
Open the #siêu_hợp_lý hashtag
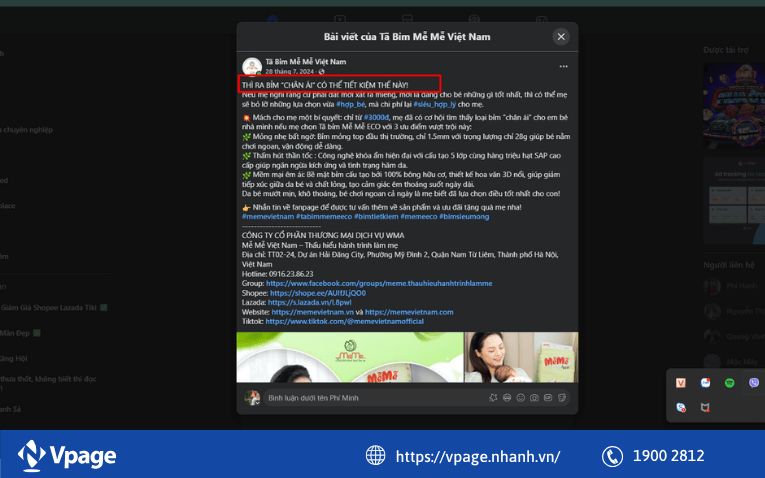click(434, 104)
